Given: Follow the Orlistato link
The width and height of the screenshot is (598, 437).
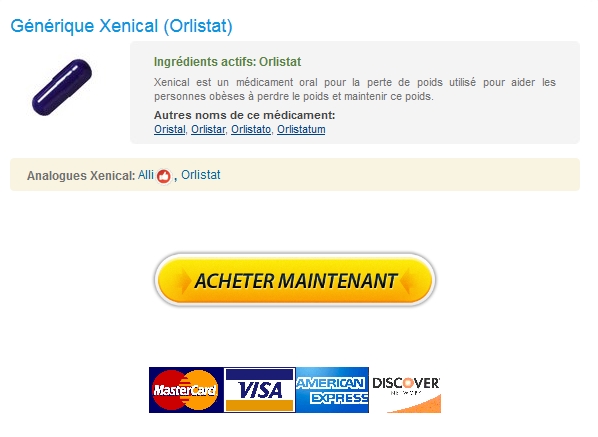Looking at the screenshot, I should (x=251, y=130).
